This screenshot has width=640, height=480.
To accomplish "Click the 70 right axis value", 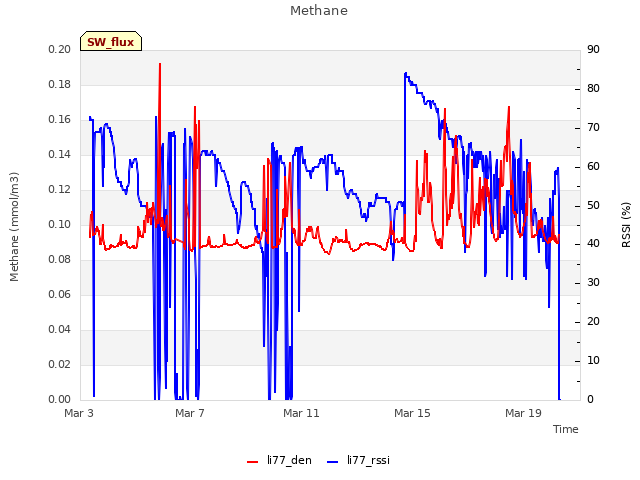I will [x=593, y=128].
